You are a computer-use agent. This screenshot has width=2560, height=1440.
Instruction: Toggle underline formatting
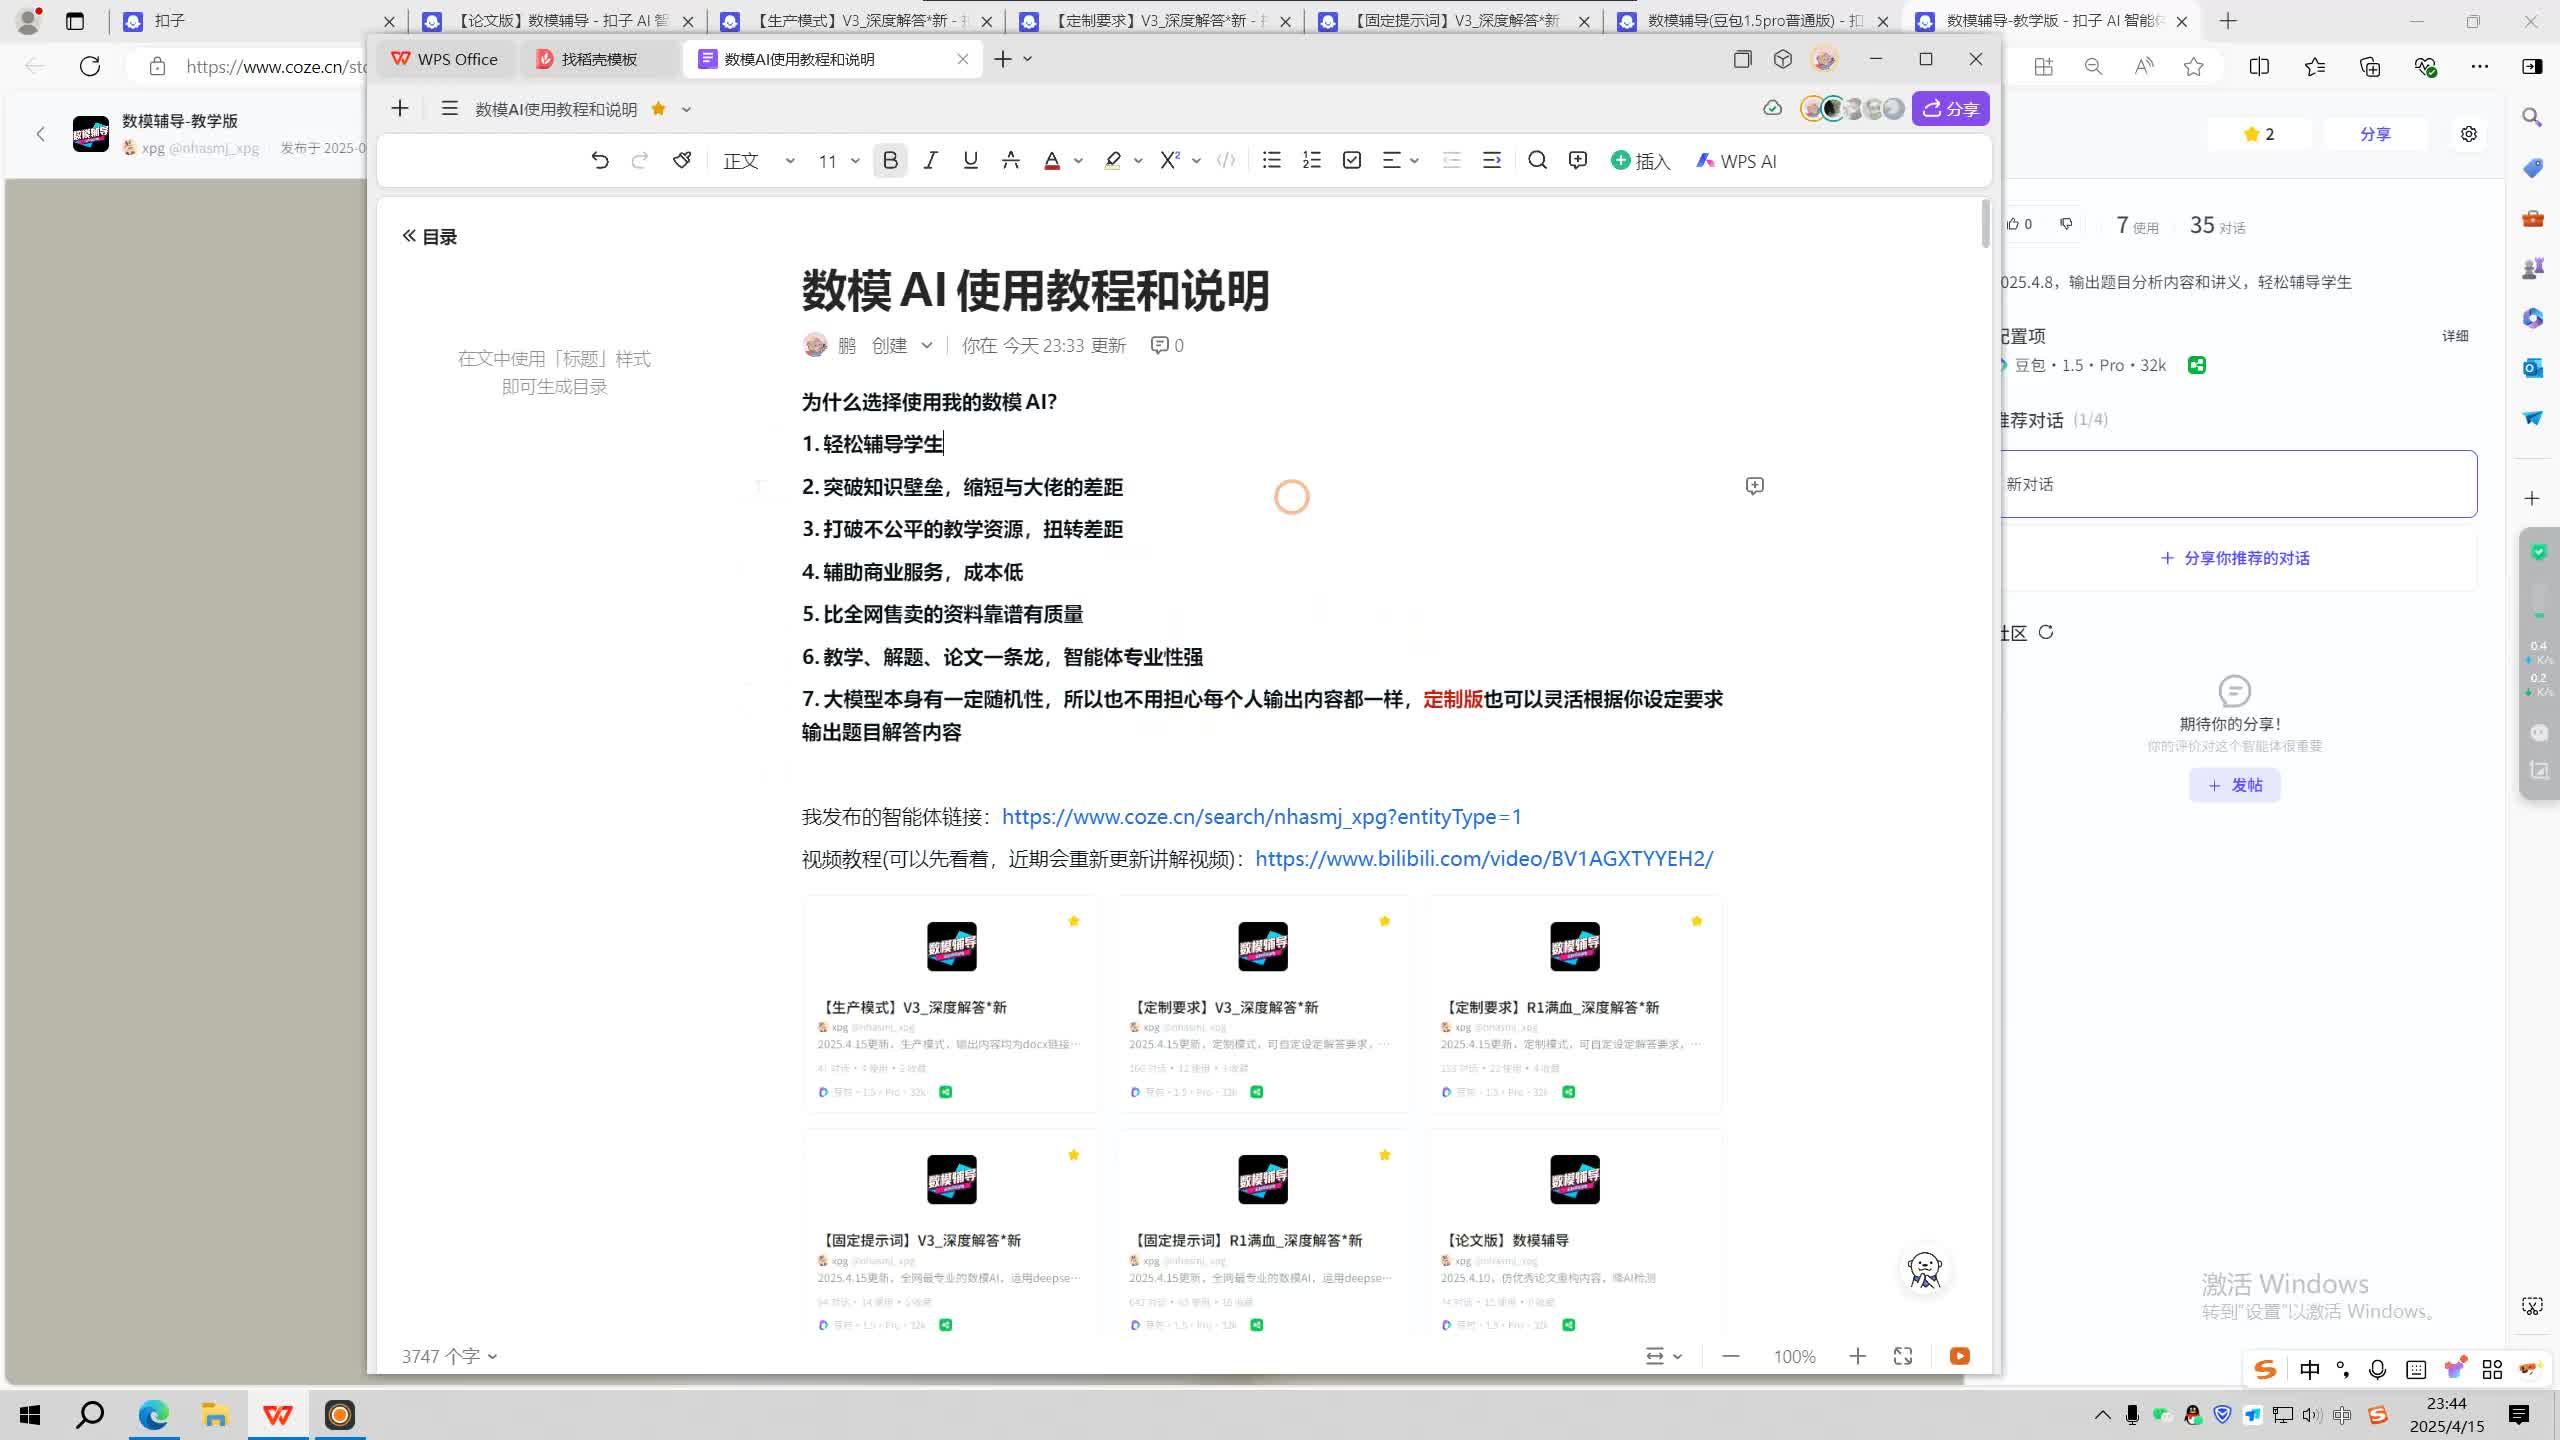(x=969, y=160)
